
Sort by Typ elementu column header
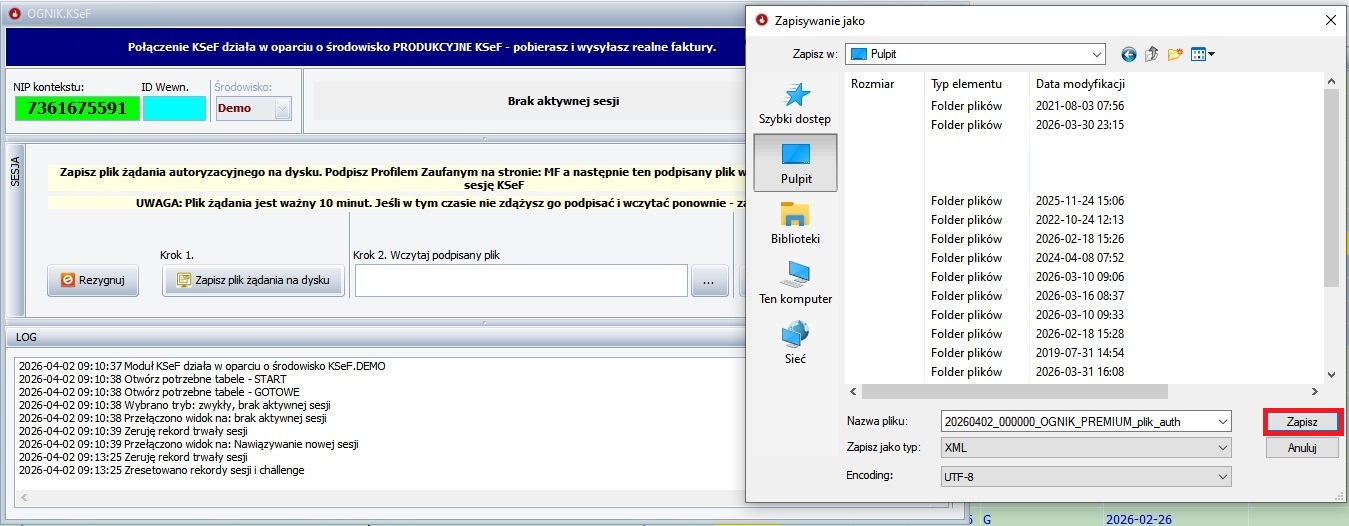[966, 84]
